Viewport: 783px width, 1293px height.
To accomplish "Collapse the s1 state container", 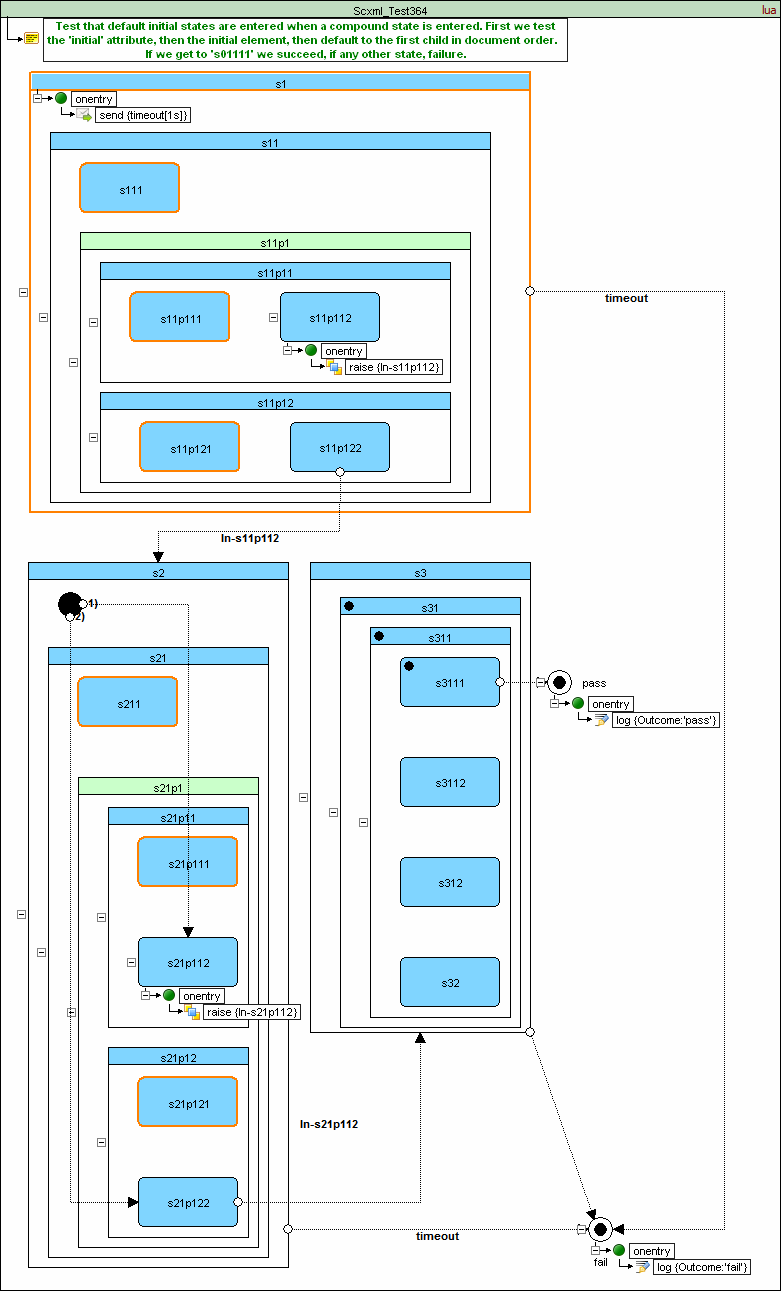I will click(x=23, y=292).
